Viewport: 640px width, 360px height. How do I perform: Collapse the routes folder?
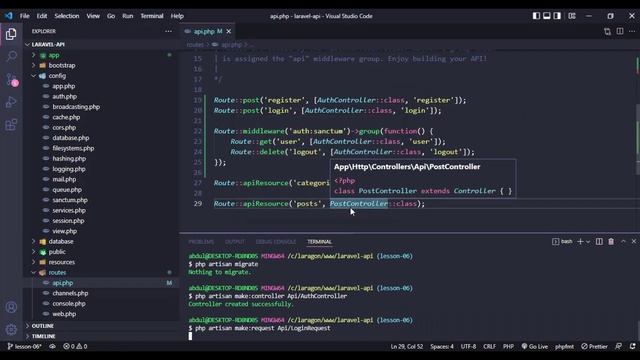[x=101, y=273]
